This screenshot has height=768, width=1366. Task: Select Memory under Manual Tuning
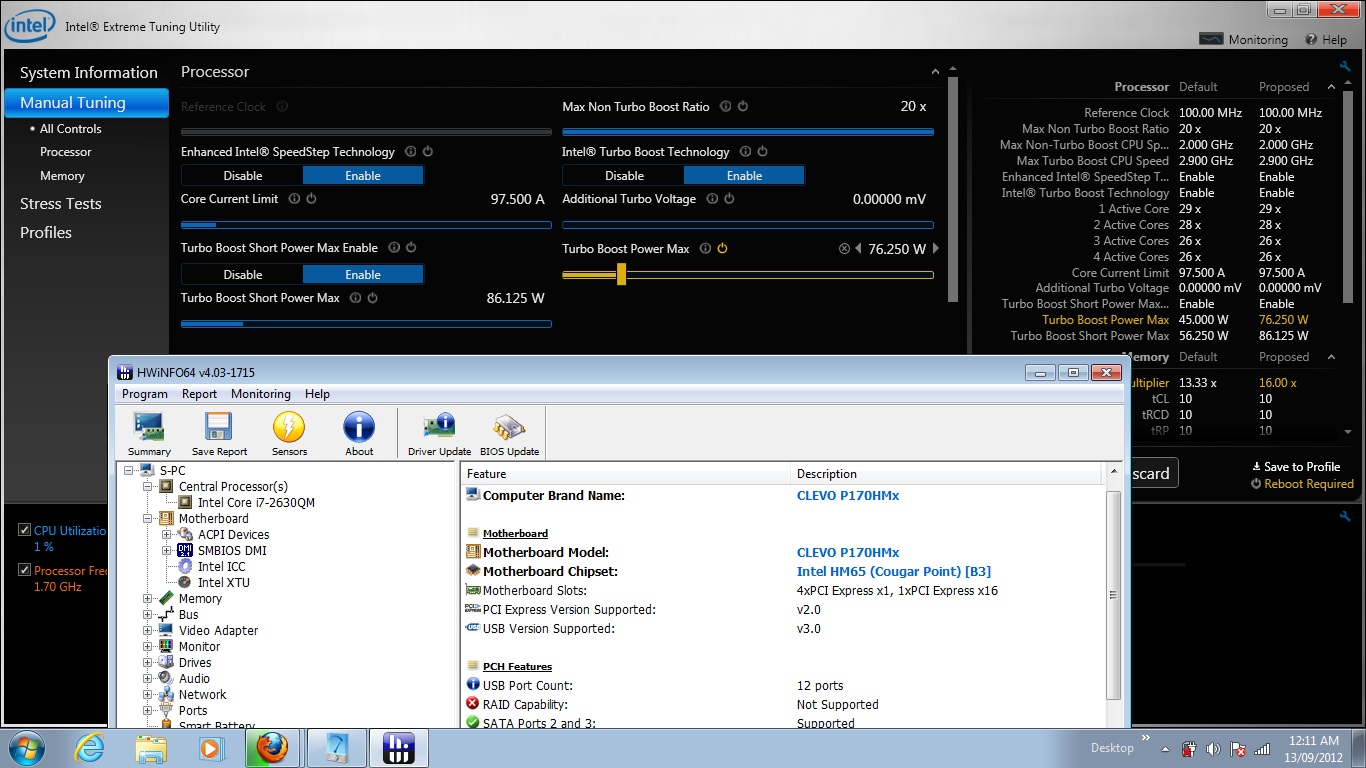(x=62, y=176)
